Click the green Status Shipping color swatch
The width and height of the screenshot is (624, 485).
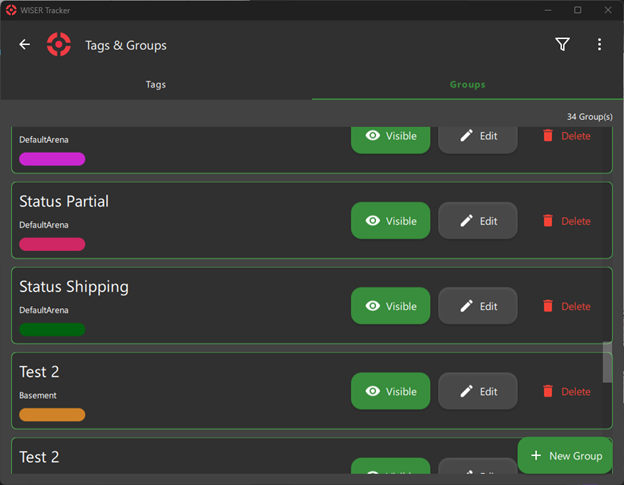tap(52, 329)
